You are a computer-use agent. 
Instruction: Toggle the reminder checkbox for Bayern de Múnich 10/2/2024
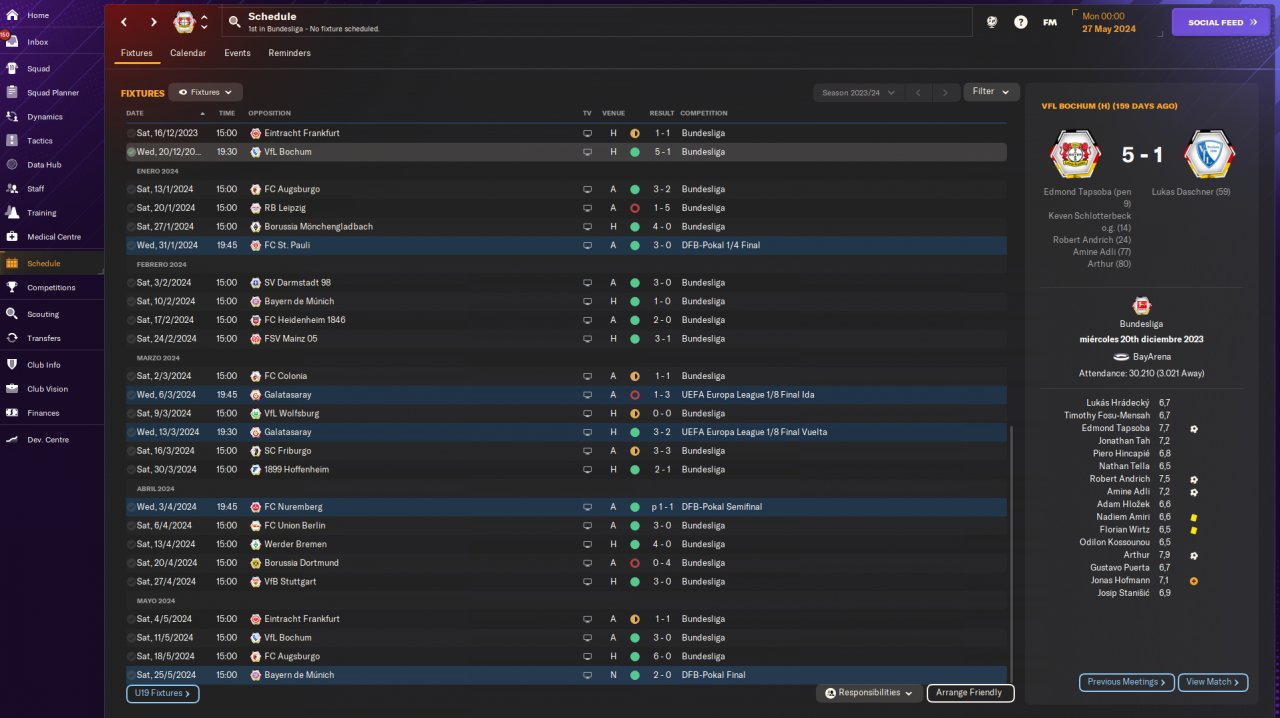pyautogui.click(x=131, y=301)
